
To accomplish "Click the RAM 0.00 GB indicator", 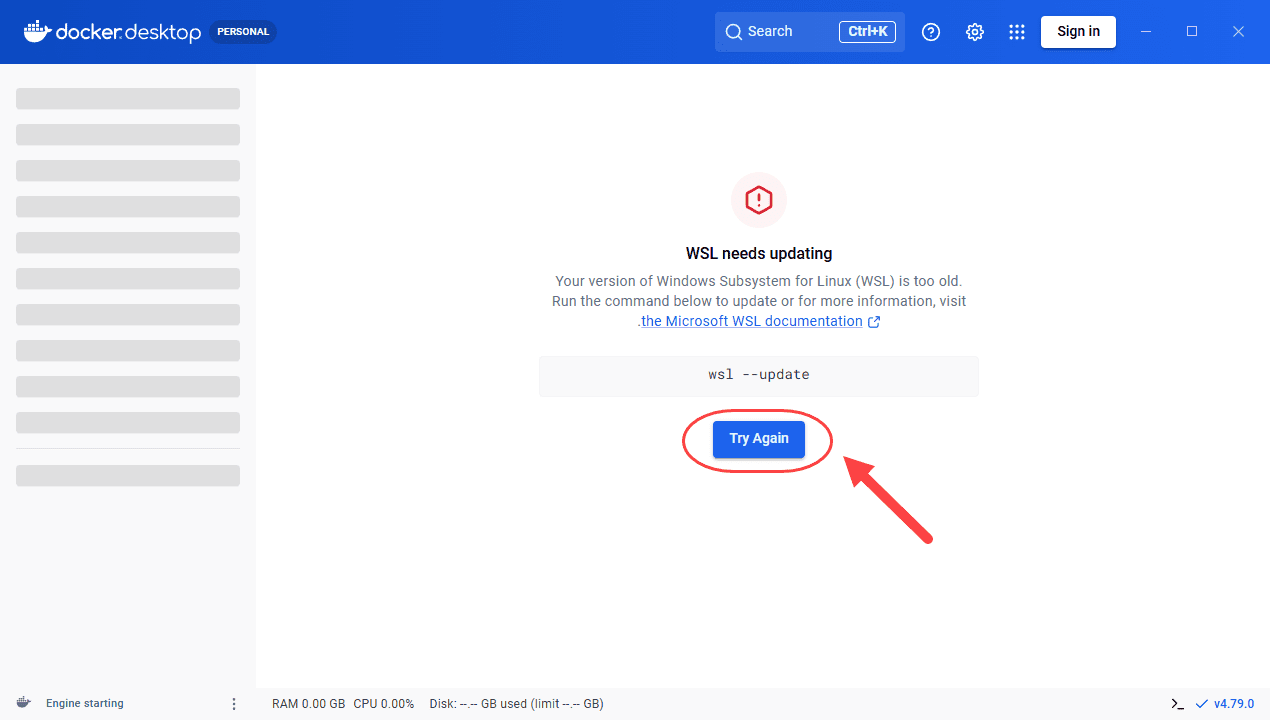I will coord(308,704).
